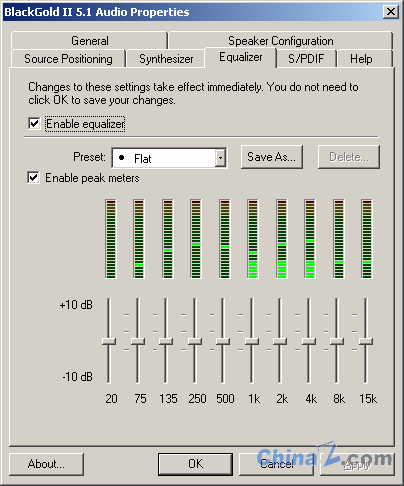Click the 75 Hz band slider thumb

point(137,341)
